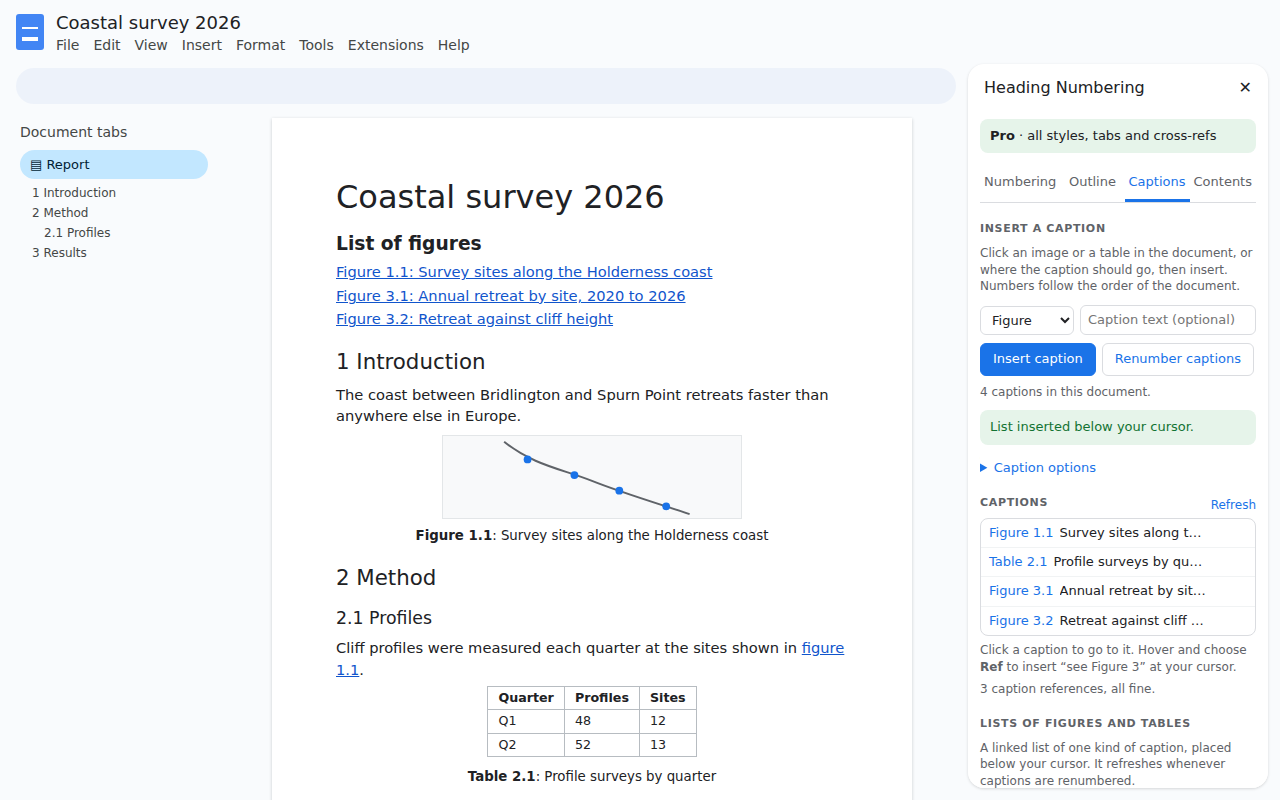Switch to the Numbering tab
This screenshot has height=800, width=1280.
[1020, 182]
